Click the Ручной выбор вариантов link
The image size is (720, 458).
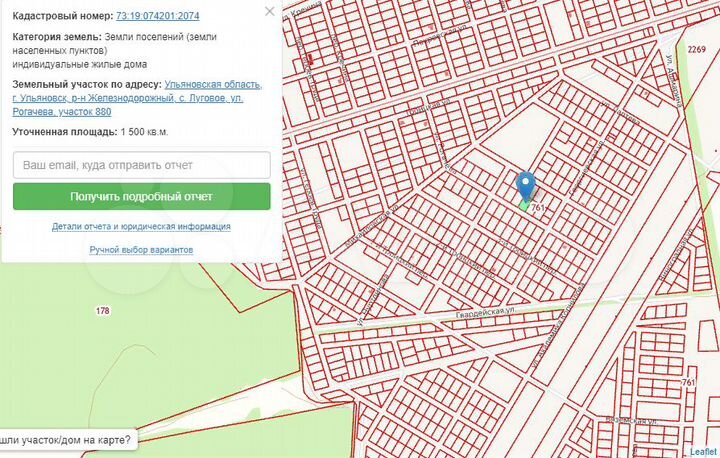[x=141, y=250]
